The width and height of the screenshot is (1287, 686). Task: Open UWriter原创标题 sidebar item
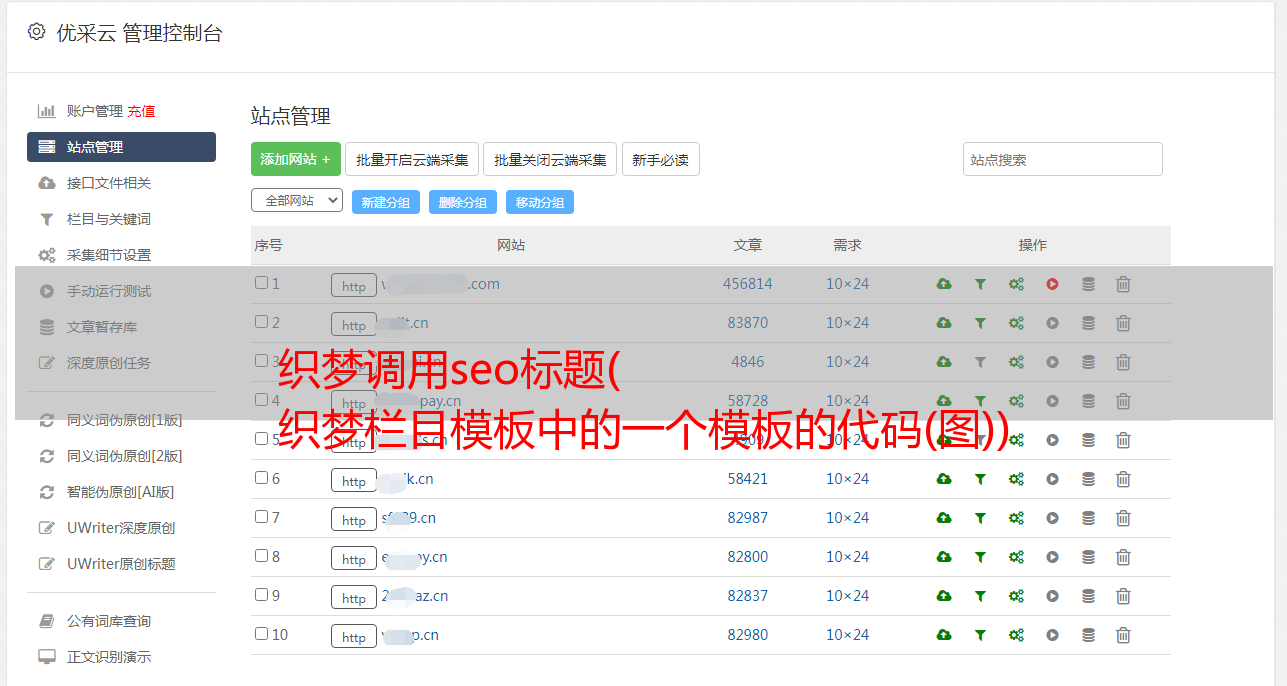(x=121, y=564)
